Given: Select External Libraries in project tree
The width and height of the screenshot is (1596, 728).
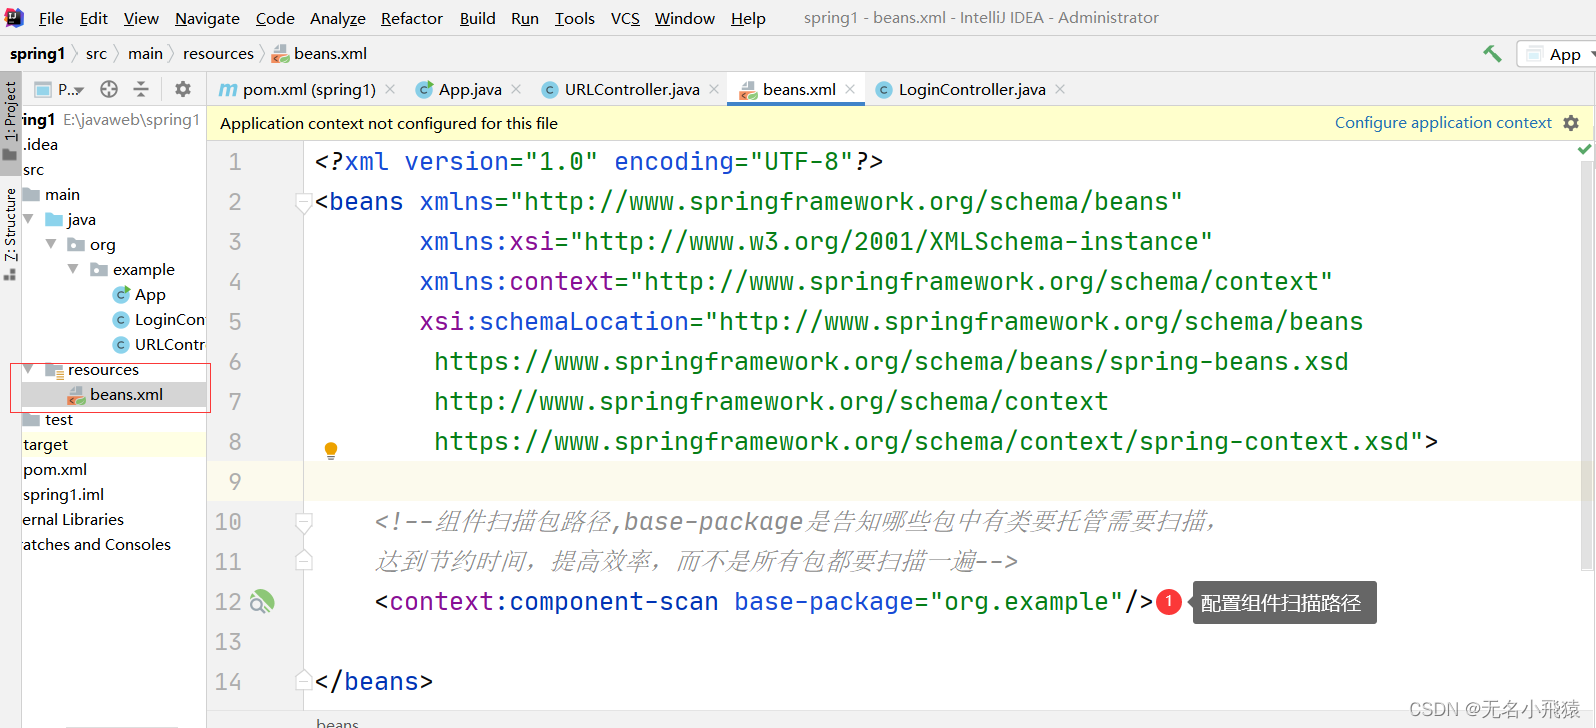Looking at the screenshot, I should pyautogui.click(x=73, y=519).
